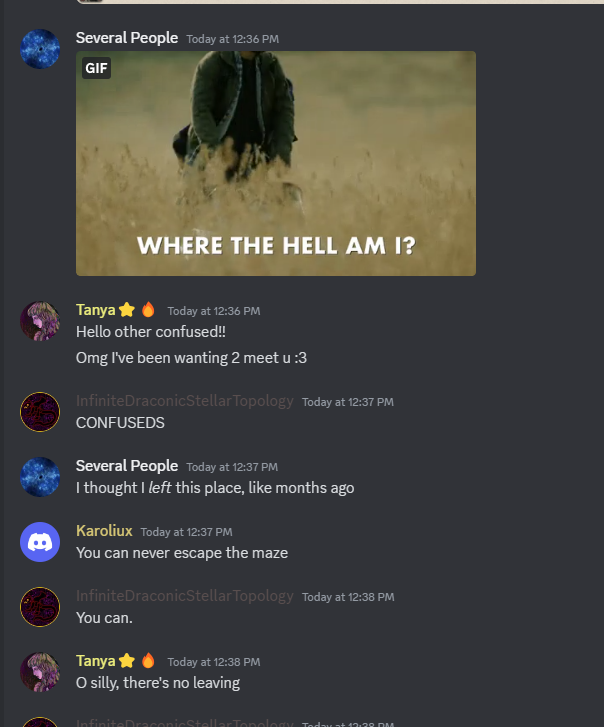Click the flame badge next to Tanya's 12:38 message
The width and height of the screenshot is (604, 727).
coord(148,660)
